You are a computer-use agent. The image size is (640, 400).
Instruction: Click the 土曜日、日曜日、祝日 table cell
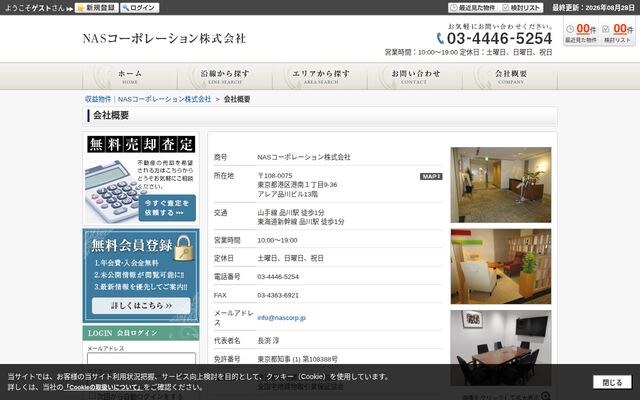pos(290,258)
